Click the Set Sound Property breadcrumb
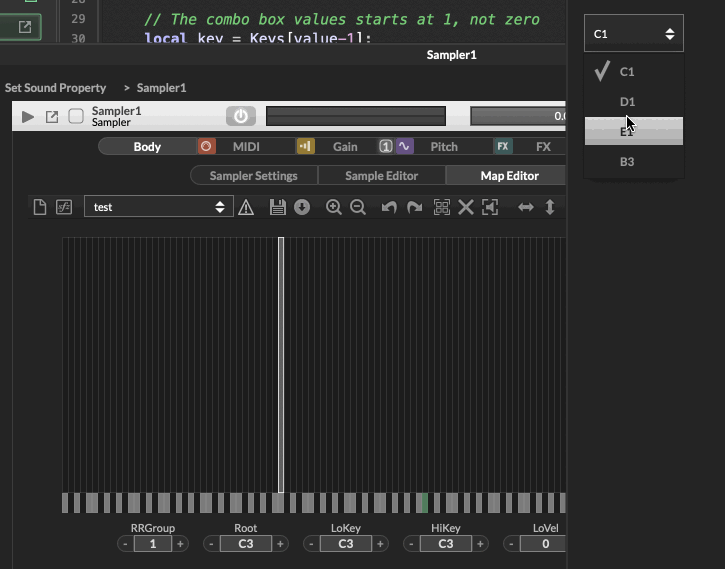725x569 pixels. click(55, 88)
